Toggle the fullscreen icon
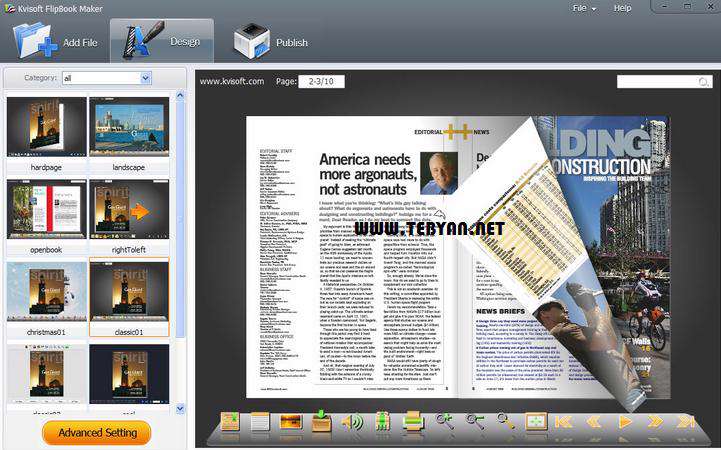This screenshot has width=721, height=450. (x=536, y=422)
